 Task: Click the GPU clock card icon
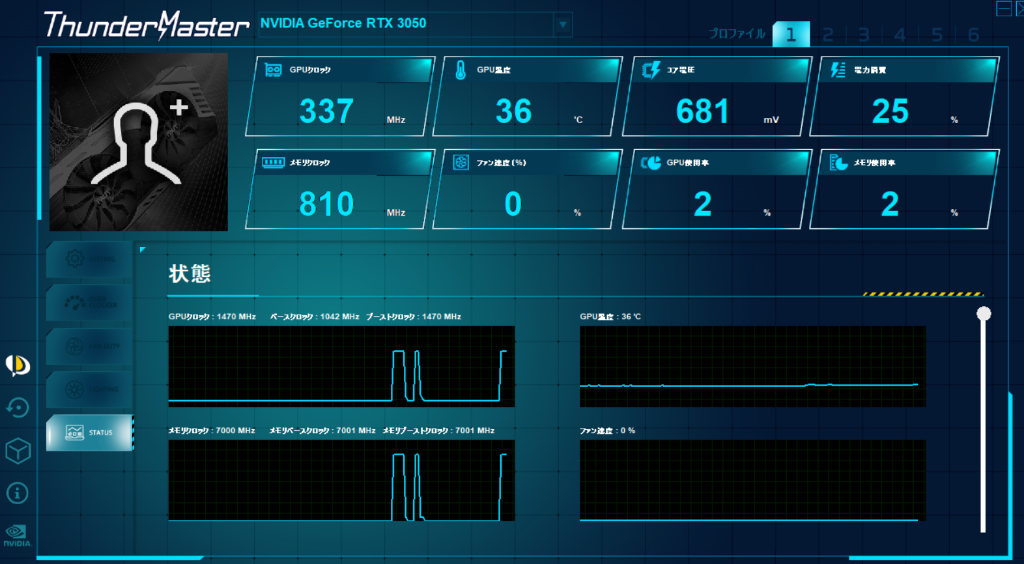[273, 70]
